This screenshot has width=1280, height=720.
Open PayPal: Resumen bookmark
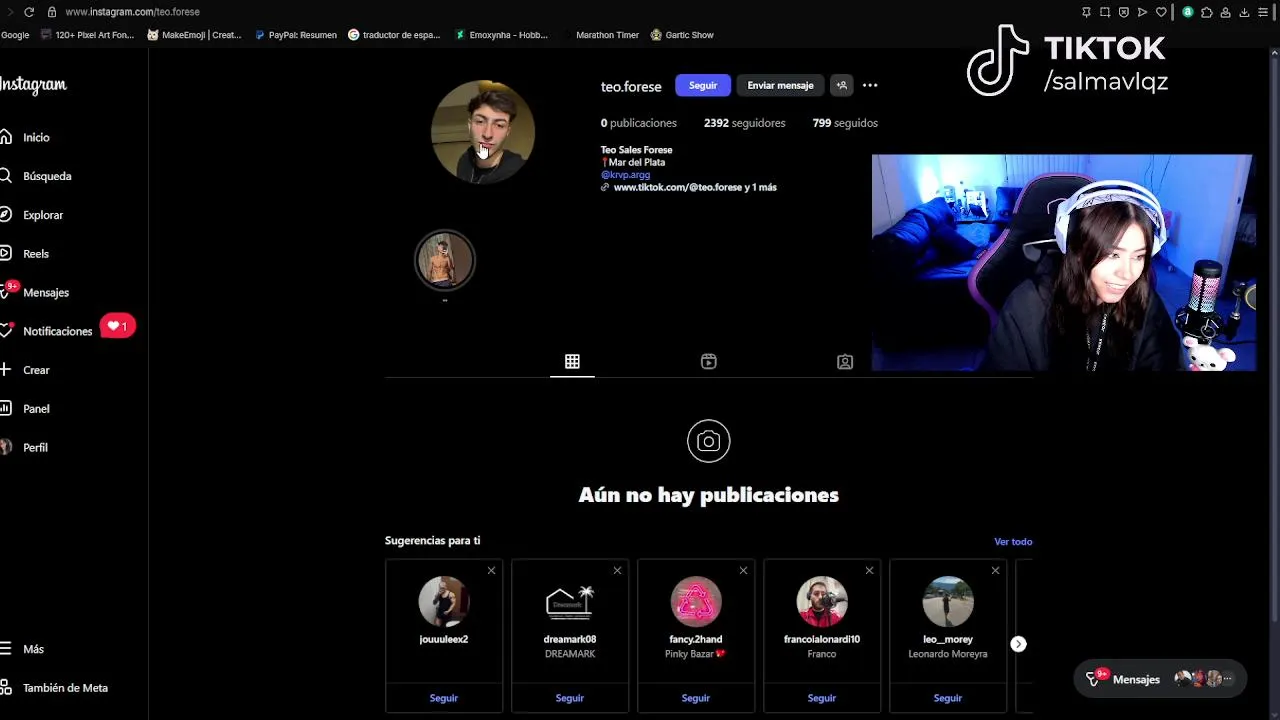click(296, 35)
